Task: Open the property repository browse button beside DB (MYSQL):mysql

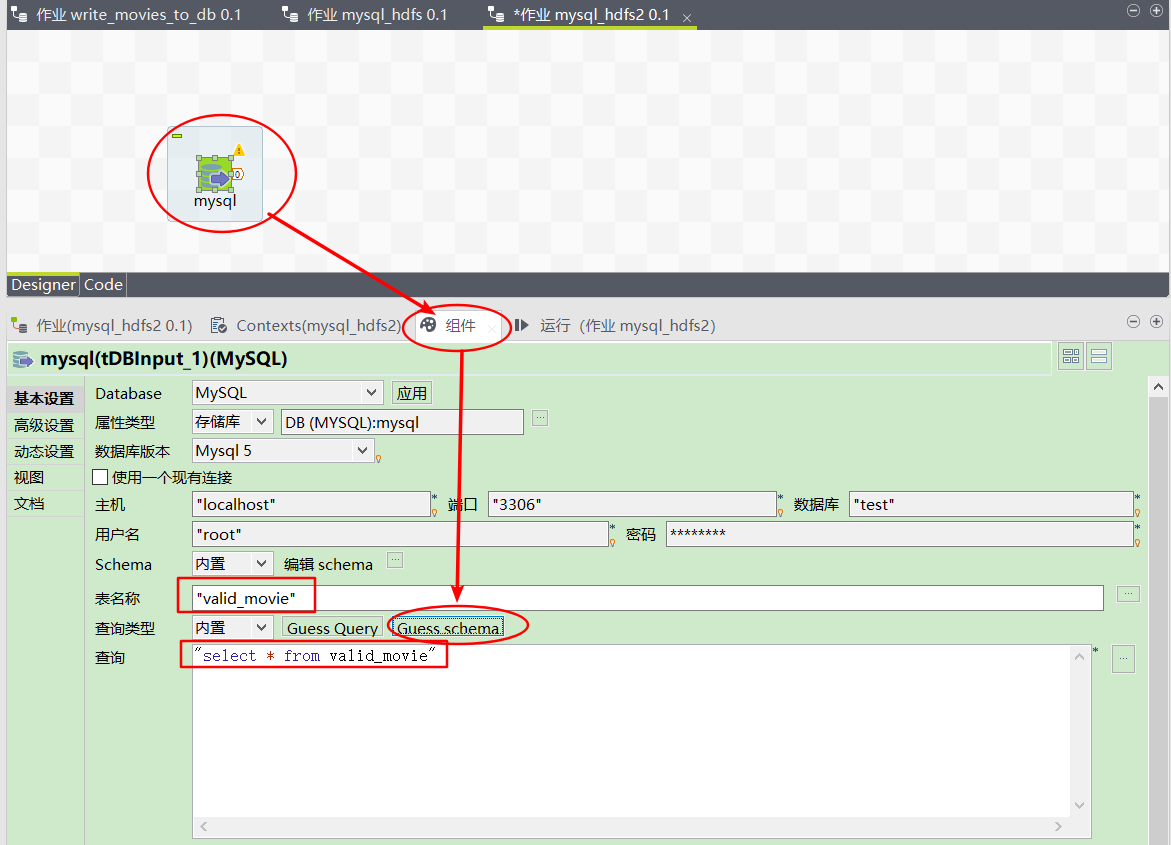Action: tap(540, 418)
